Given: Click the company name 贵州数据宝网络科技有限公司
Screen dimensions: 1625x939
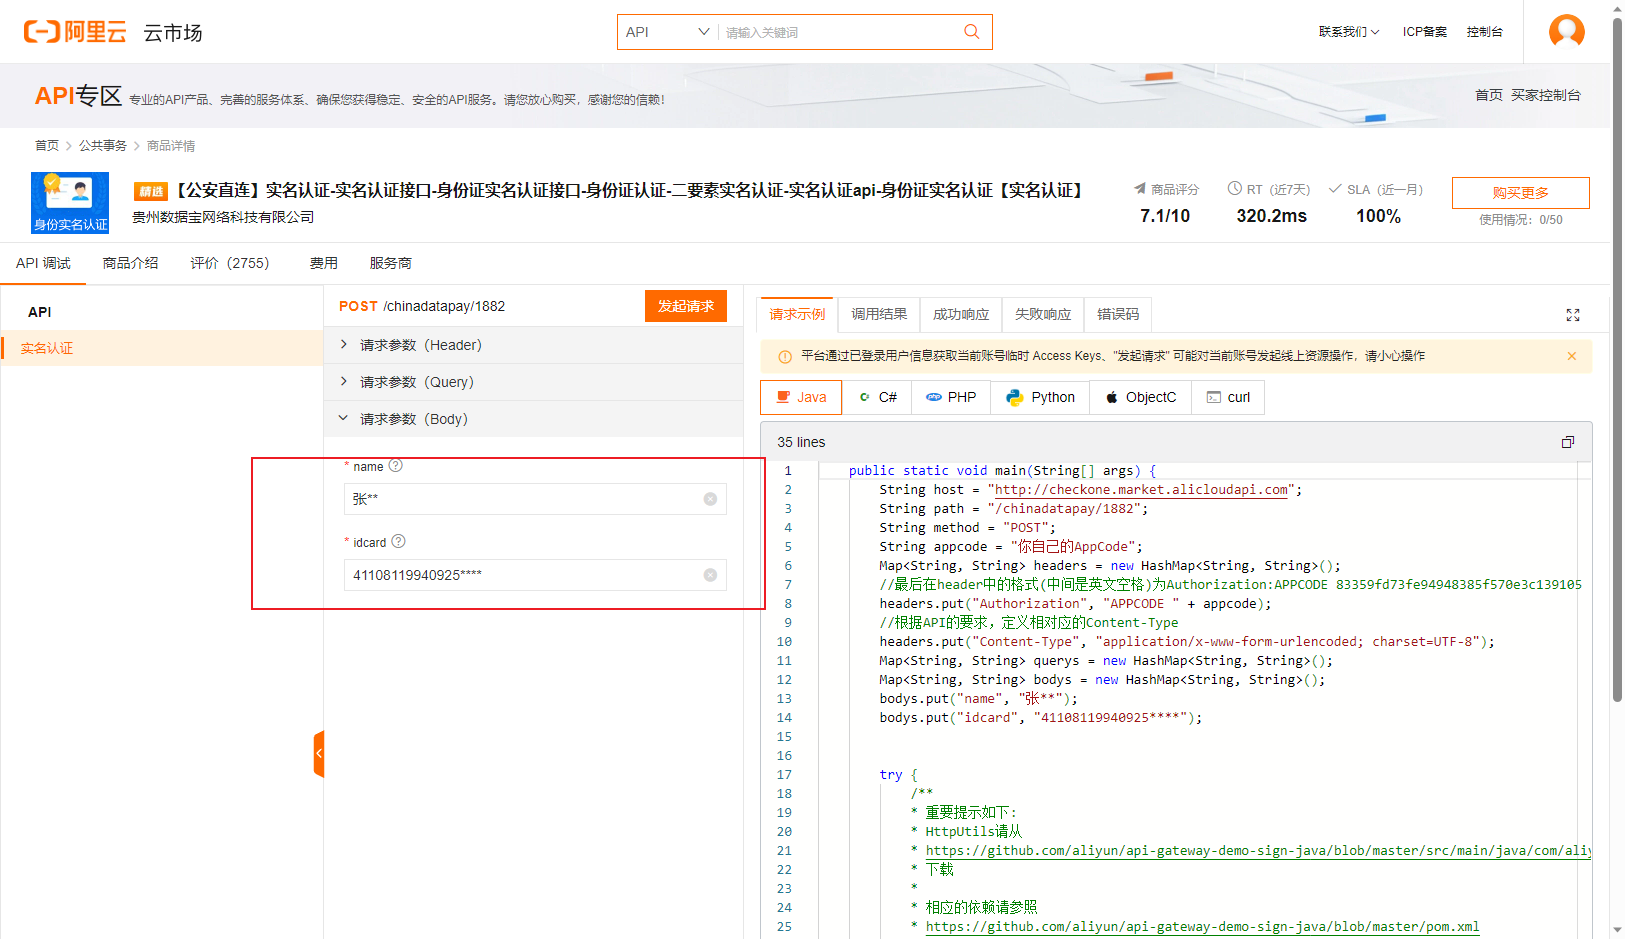Looking at the screenshot, I should tap(223, 217).
